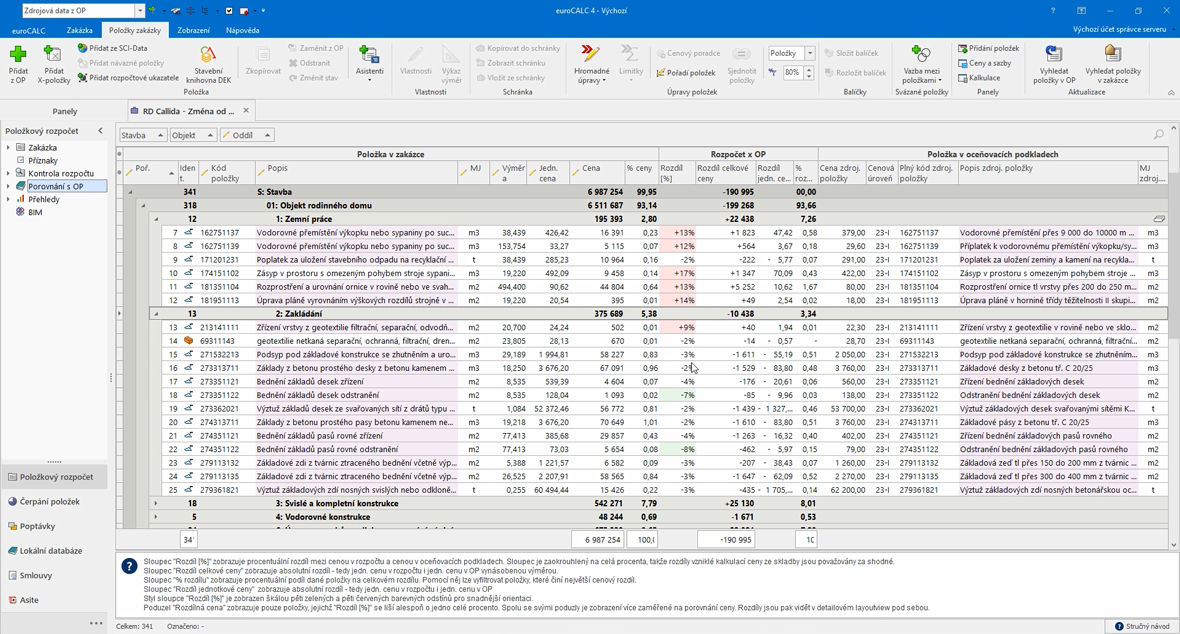Viewport: 1180px width, 634px height.
Task: Increase the 80% zoom stepper value
Action: 809,69
